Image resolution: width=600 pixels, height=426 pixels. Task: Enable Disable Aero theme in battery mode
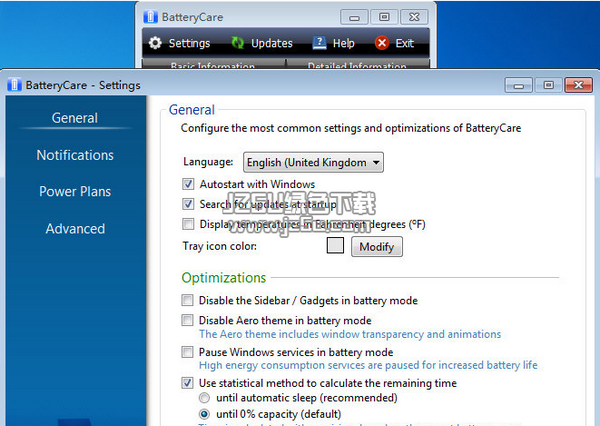pyautogui.click(x=188, y=320)
